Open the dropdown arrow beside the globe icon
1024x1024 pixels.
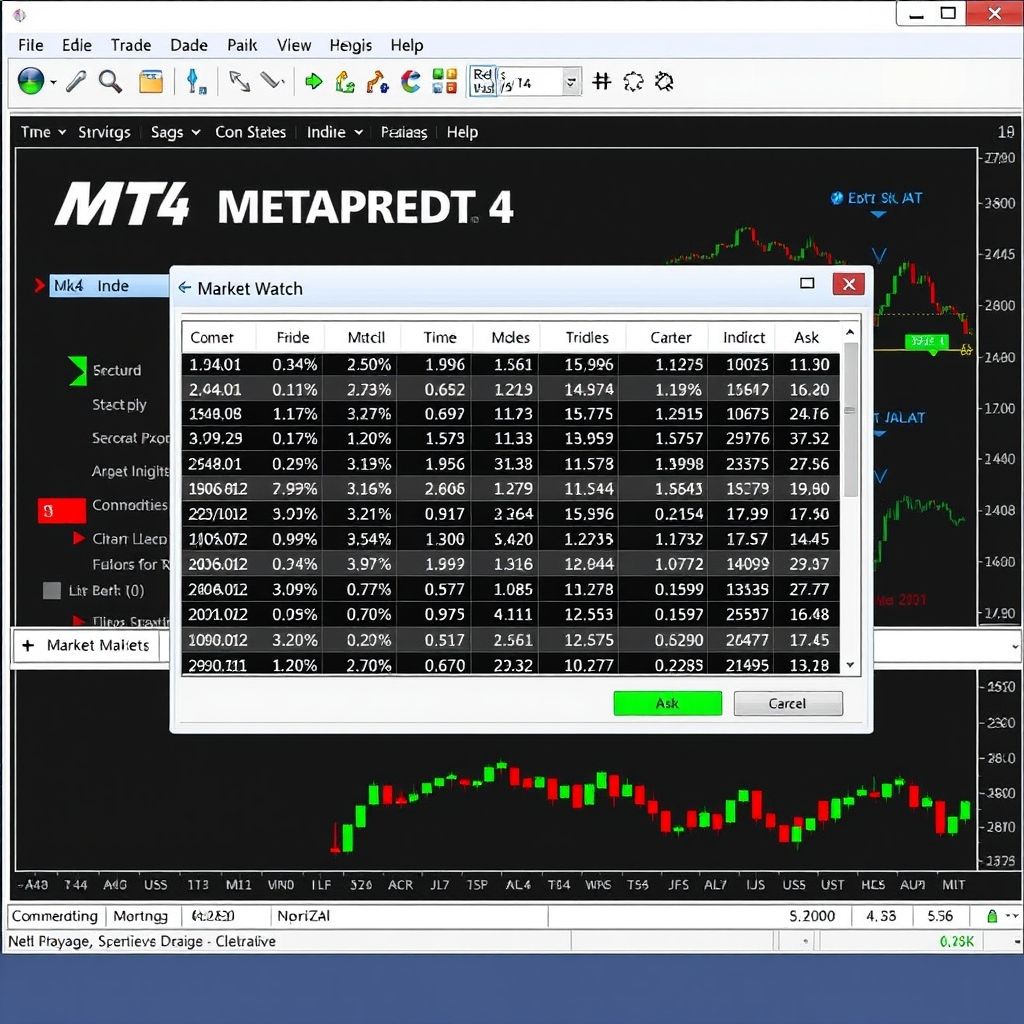point(54,83)
